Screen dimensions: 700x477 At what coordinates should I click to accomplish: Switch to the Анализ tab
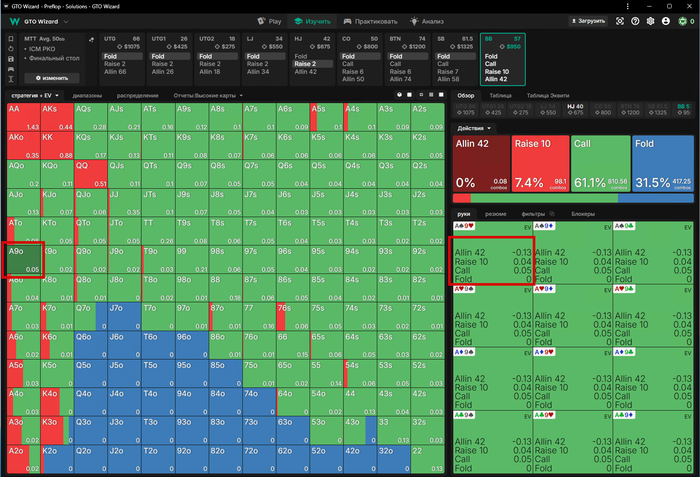(427, 21)
